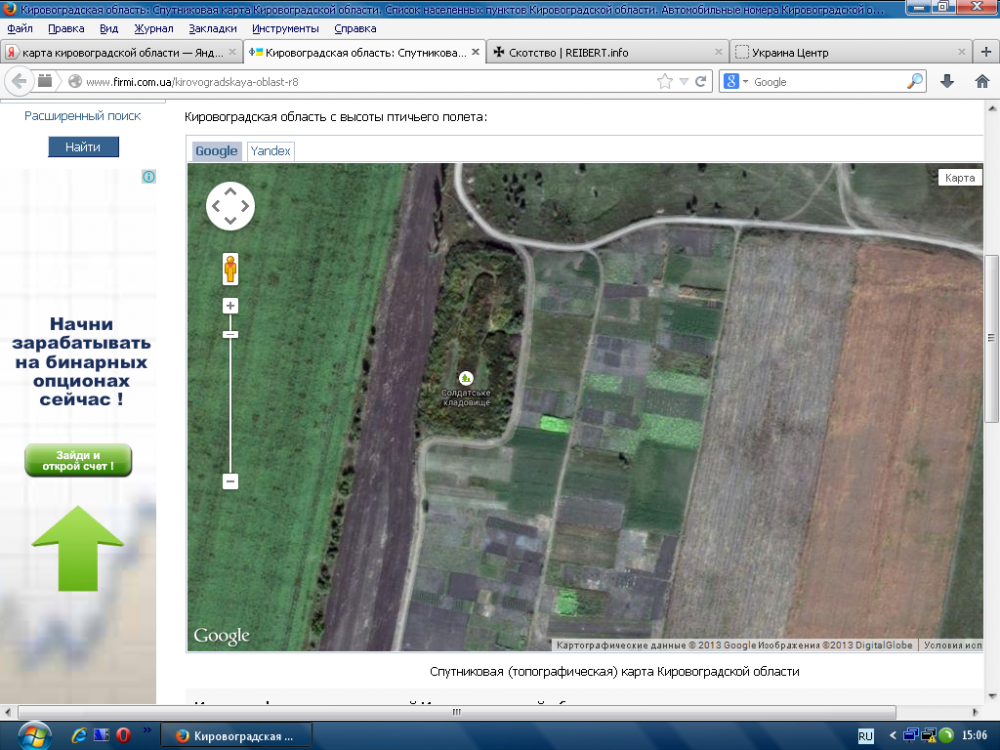The width and height of the screenshot is (1000, 750).
Task: Click the Зайди и открой счет ad button
Action: (78, 460)
